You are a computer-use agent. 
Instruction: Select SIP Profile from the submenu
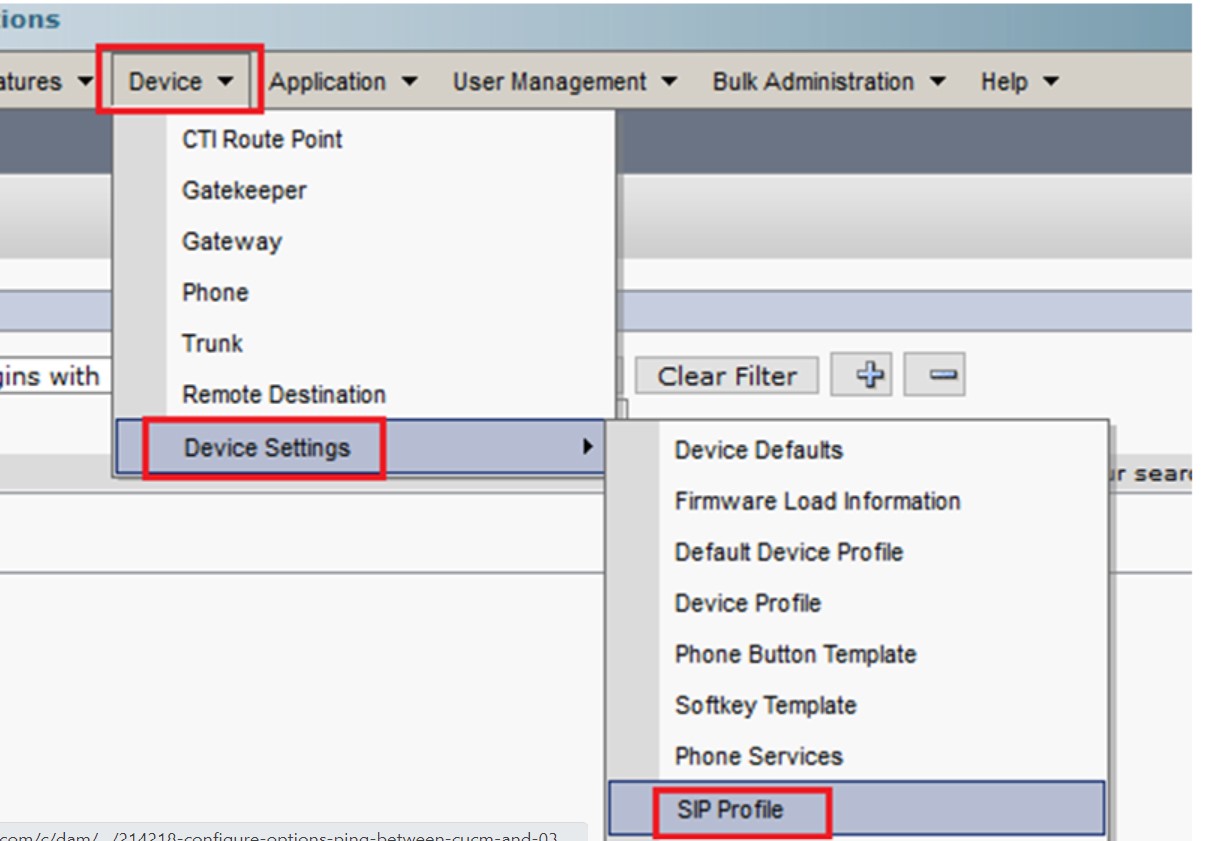730,809
